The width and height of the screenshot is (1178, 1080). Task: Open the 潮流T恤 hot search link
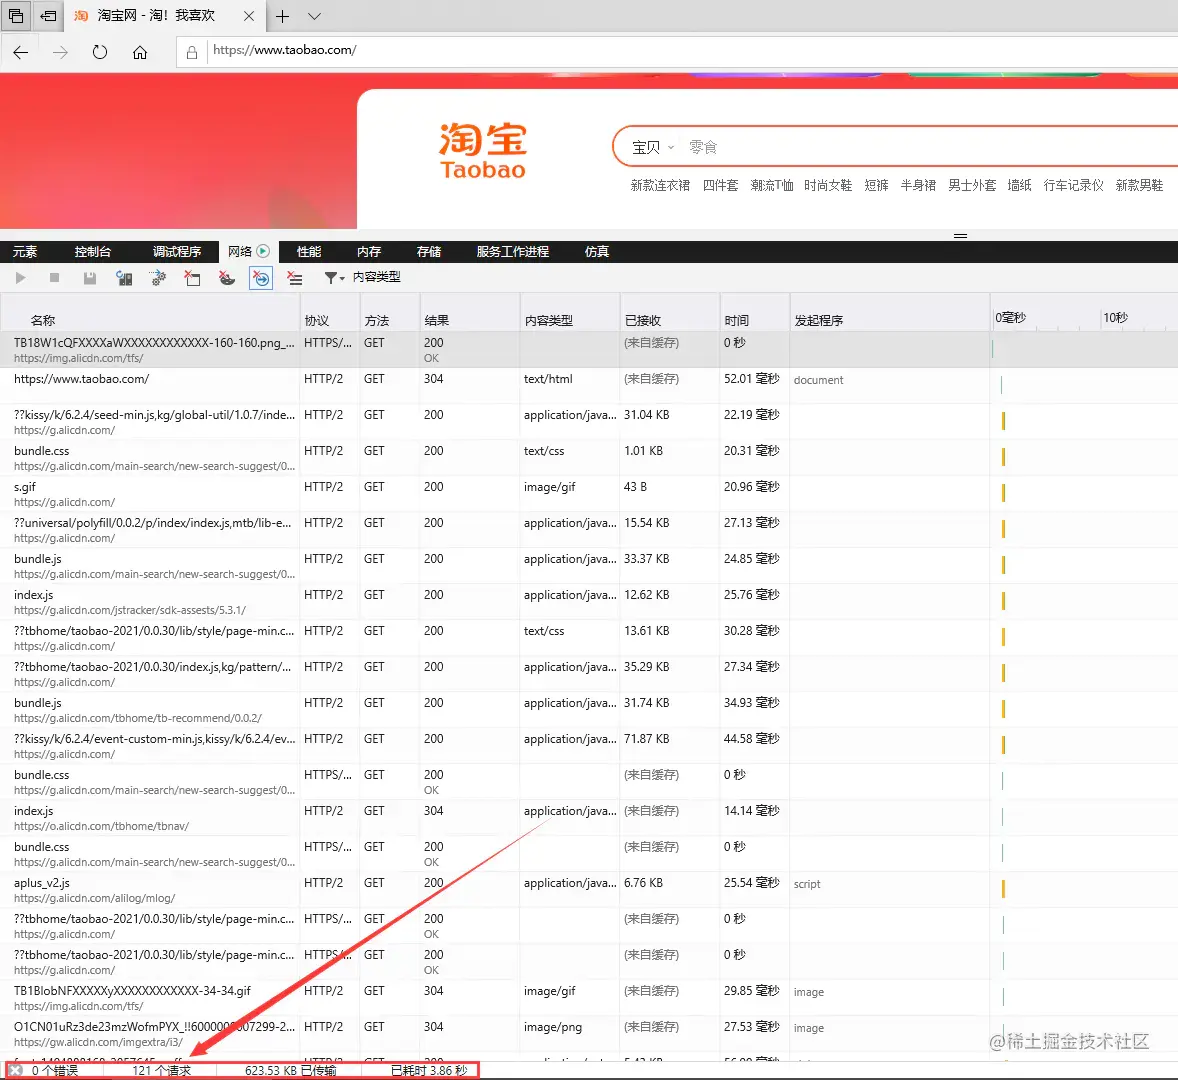(772, 186)
